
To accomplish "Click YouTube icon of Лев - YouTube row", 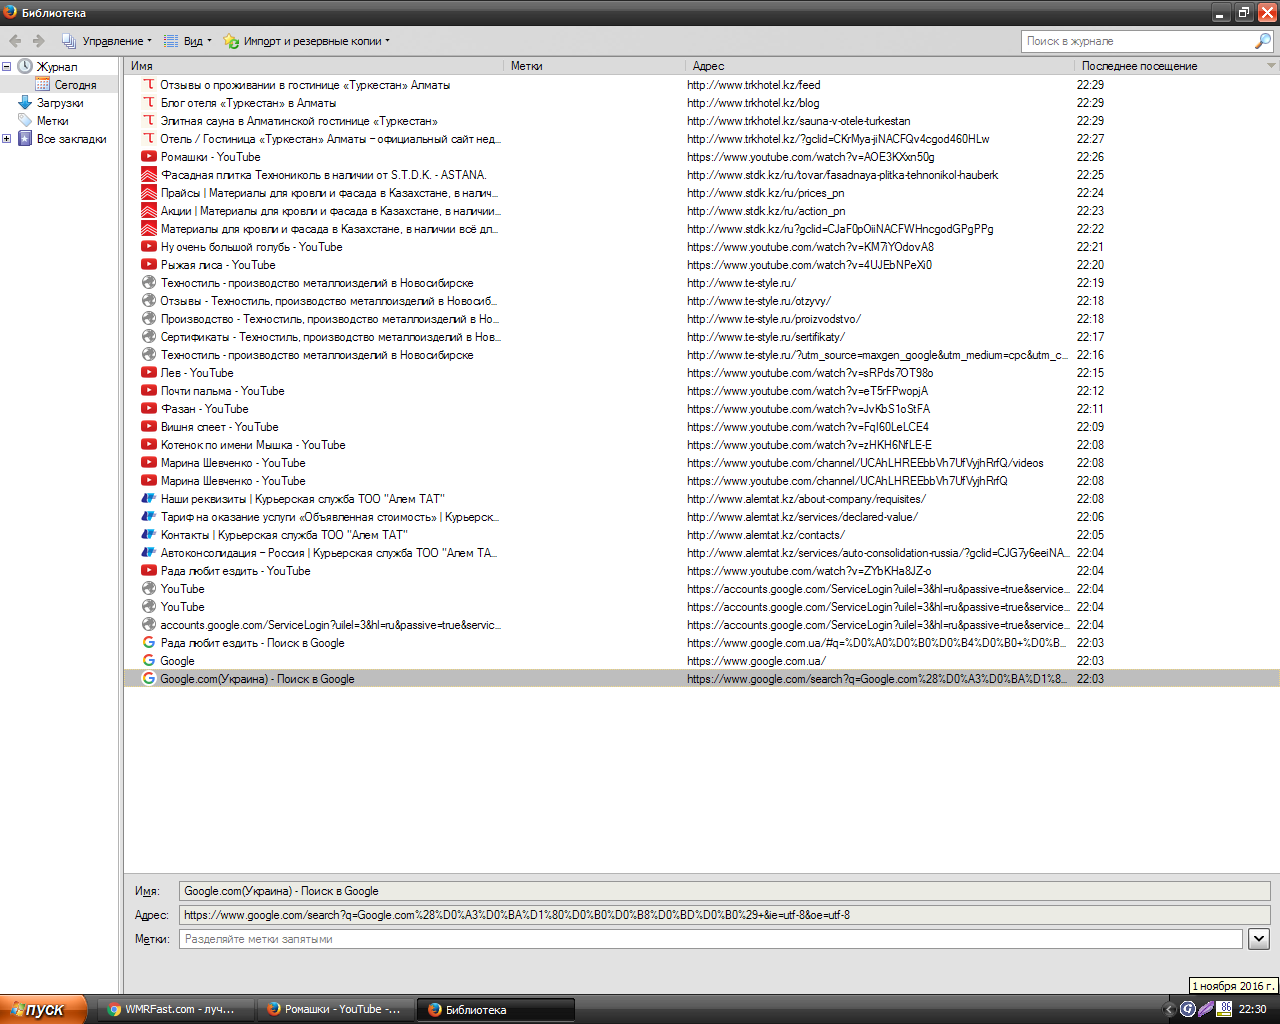I will click(x=149, y=373).
